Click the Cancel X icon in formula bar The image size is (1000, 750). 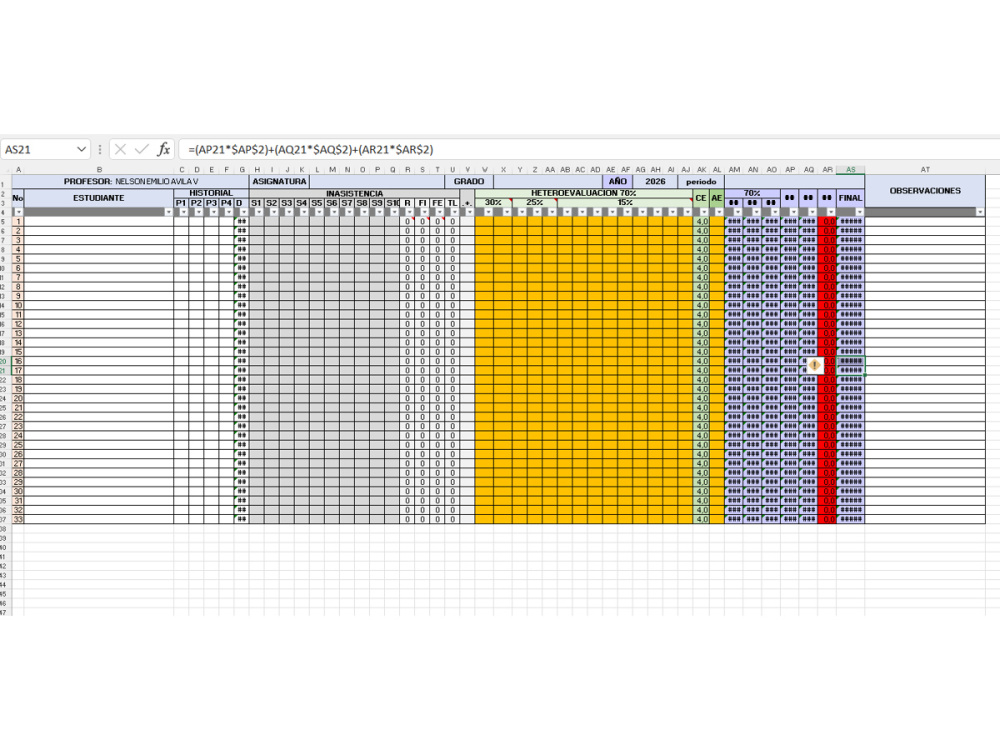tap(120, 149)
